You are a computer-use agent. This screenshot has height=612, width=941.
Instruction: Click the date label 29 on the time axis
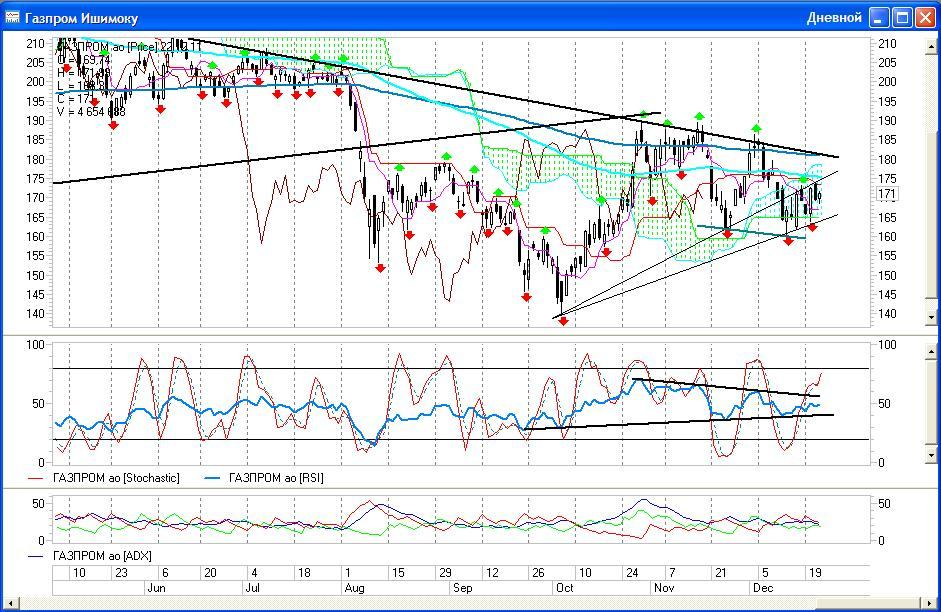coord(445,573)
